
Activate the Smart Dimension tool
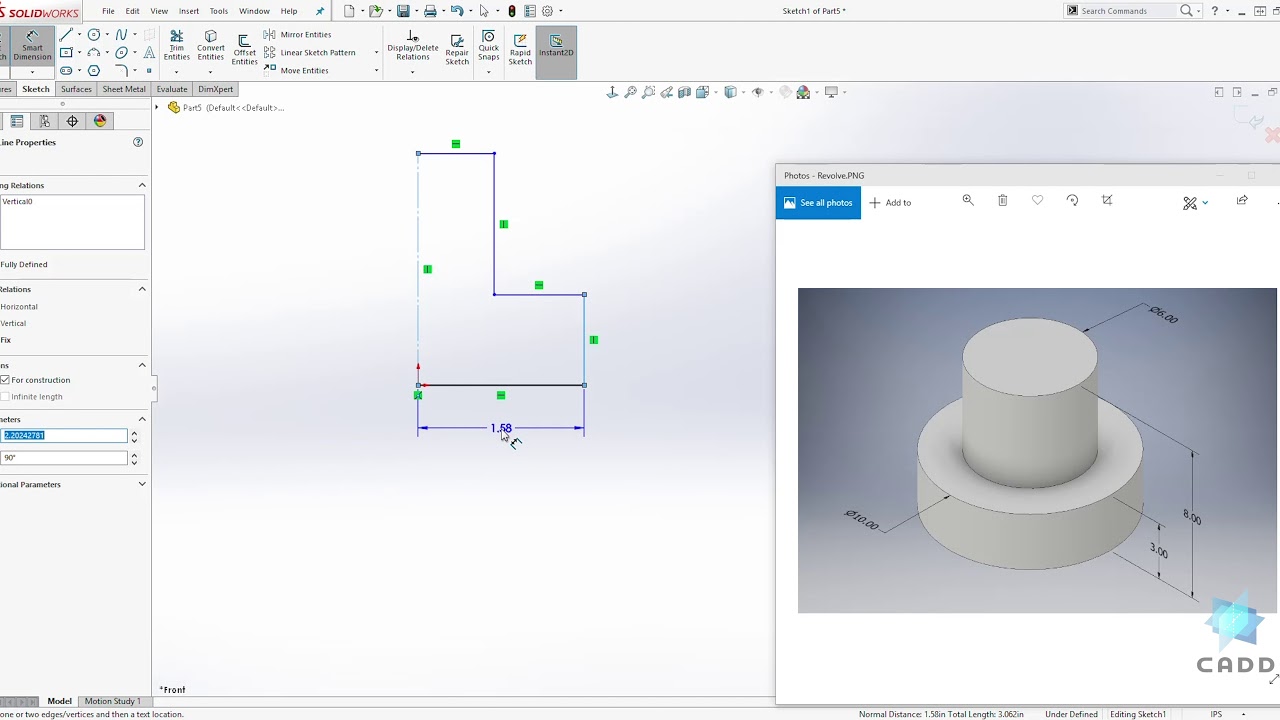[32, 47]
